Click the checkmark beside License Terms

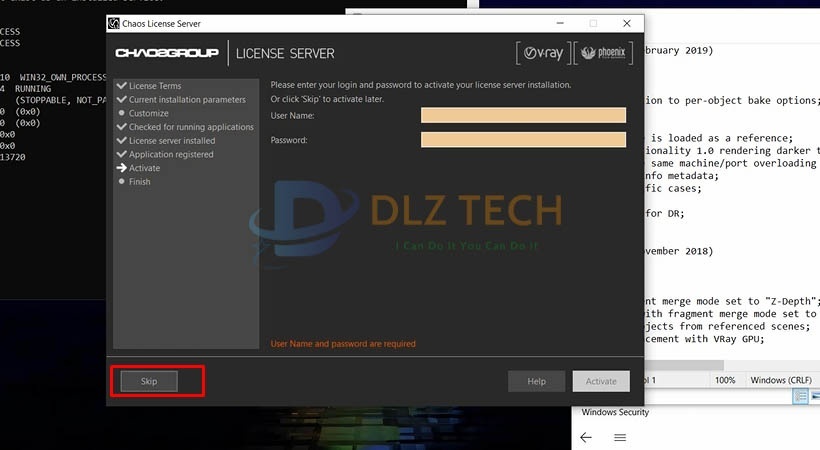[121, 86]
